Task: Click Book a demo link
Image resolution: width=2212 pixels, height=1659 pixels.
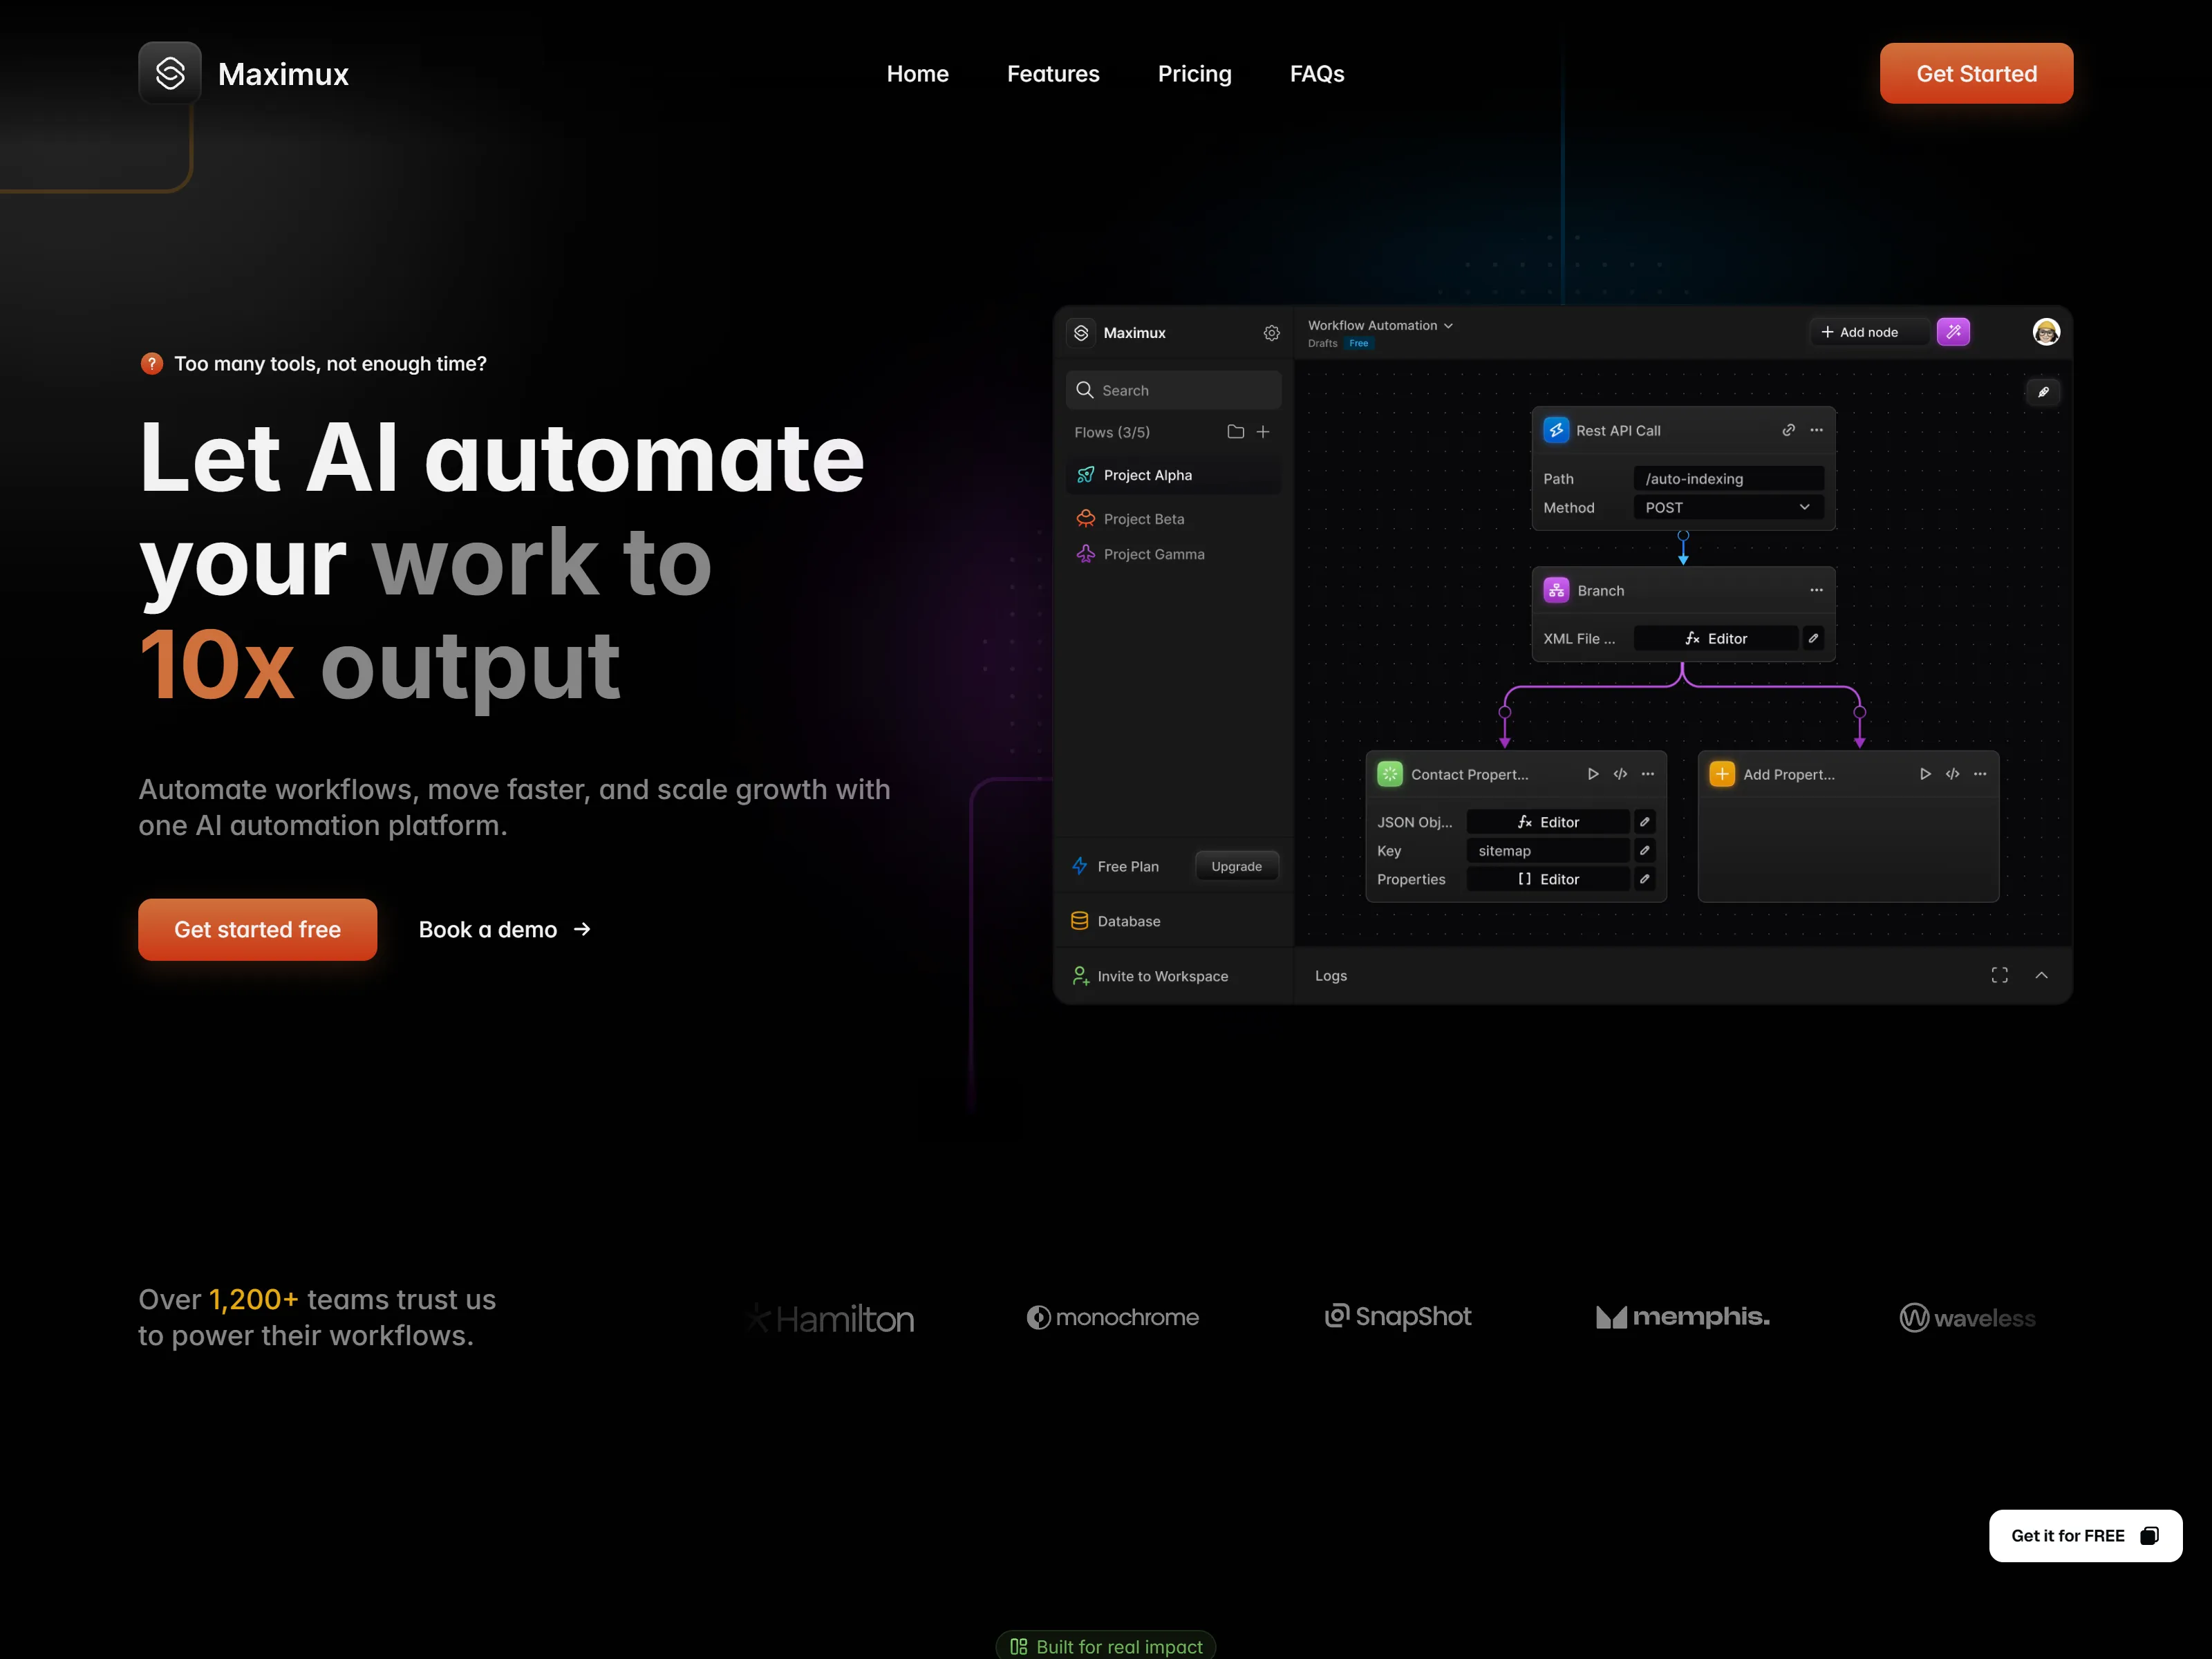Action: (505, 930)
